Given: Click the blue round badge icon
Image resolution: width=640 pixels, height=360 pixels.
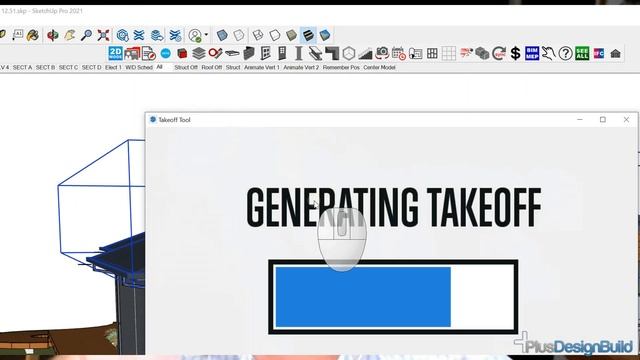Looking at the screenshot, I should pos(165,53).
